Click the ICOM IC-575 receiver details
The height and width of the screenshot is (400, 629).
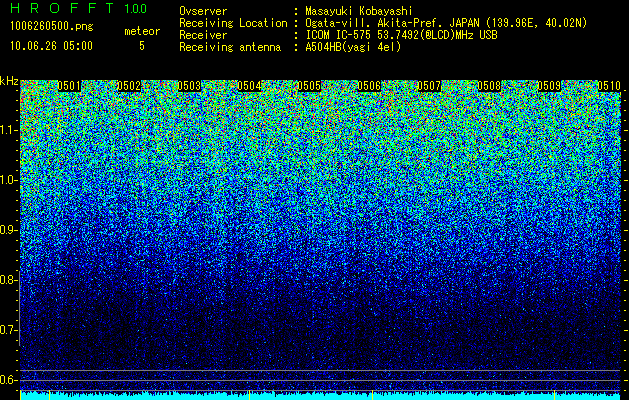point(401,35)
